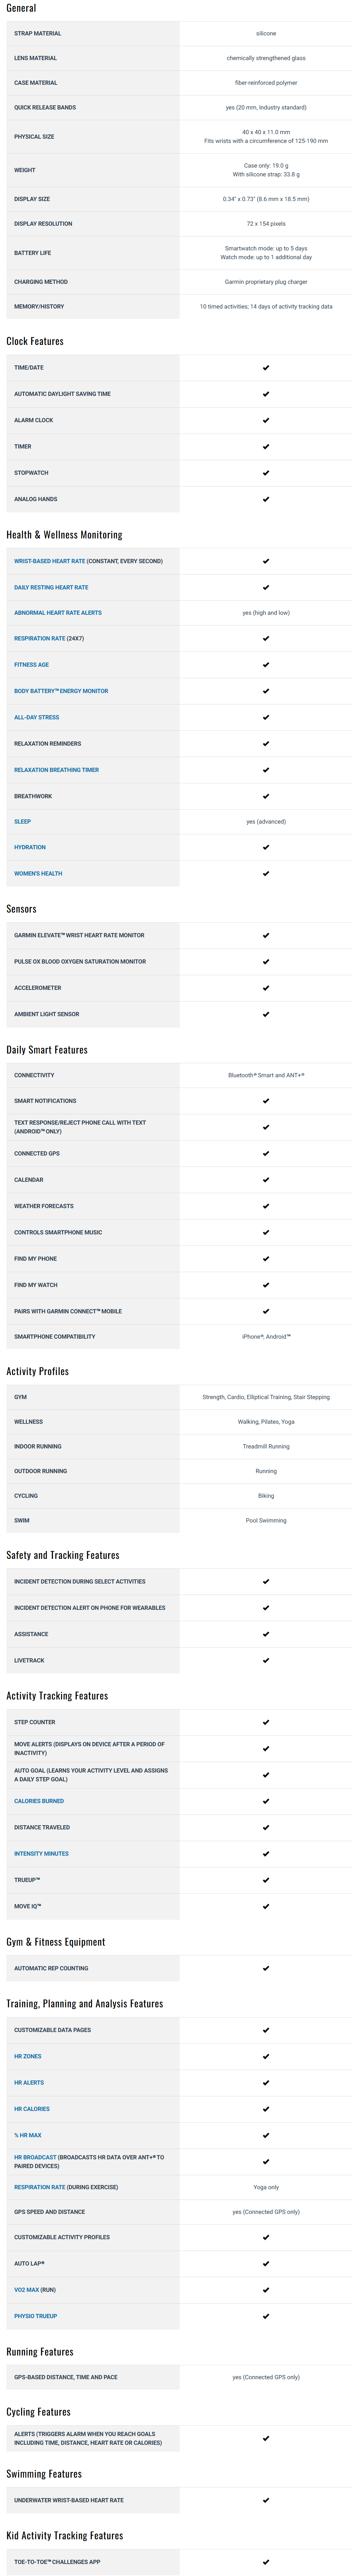Open the Fitness Age link
This screenshot has height=2576, width=359.
click(x=31, y=664)
